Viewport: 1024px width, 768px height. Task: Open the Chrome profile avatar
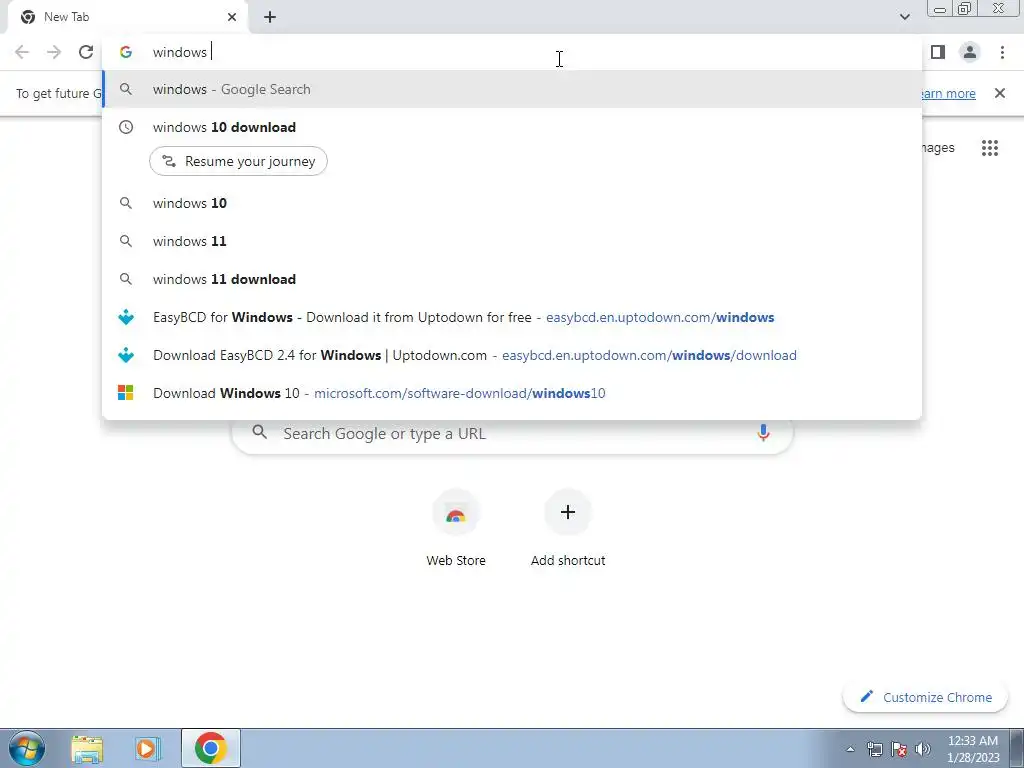point(970,52)
